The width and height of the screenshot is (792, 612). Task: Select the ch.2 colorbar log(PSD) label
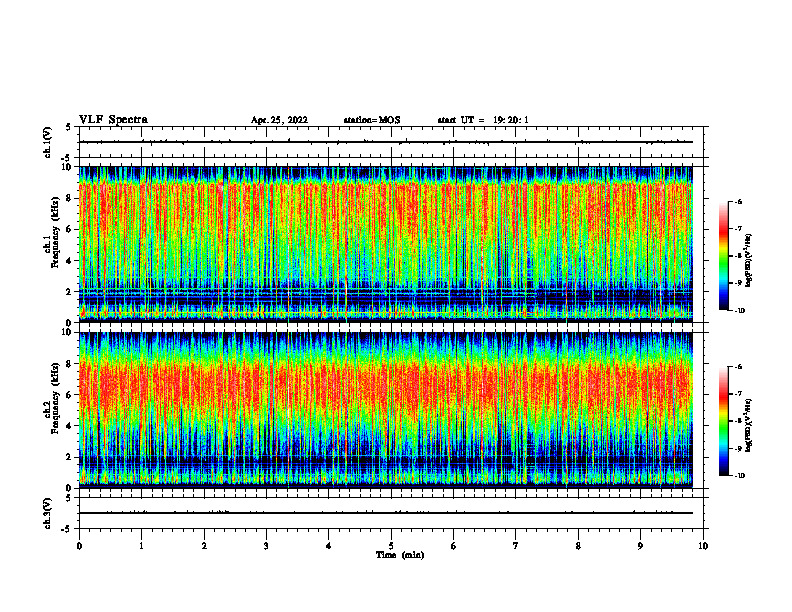pyautogui.click(x=748, y=425)
